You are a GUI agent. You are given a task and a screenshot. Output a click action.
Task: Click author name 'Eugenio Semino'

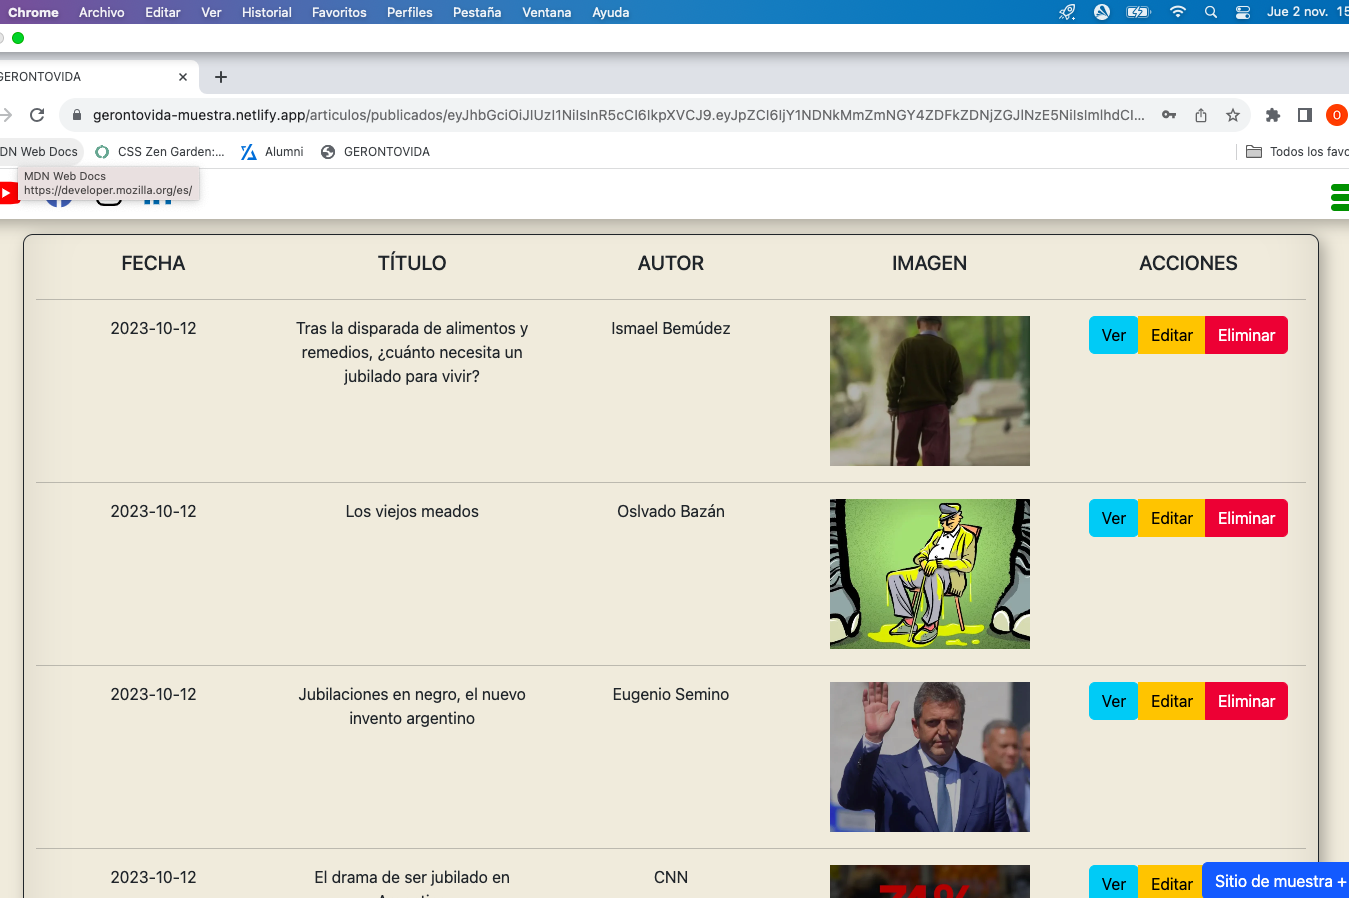click(671, 694)
